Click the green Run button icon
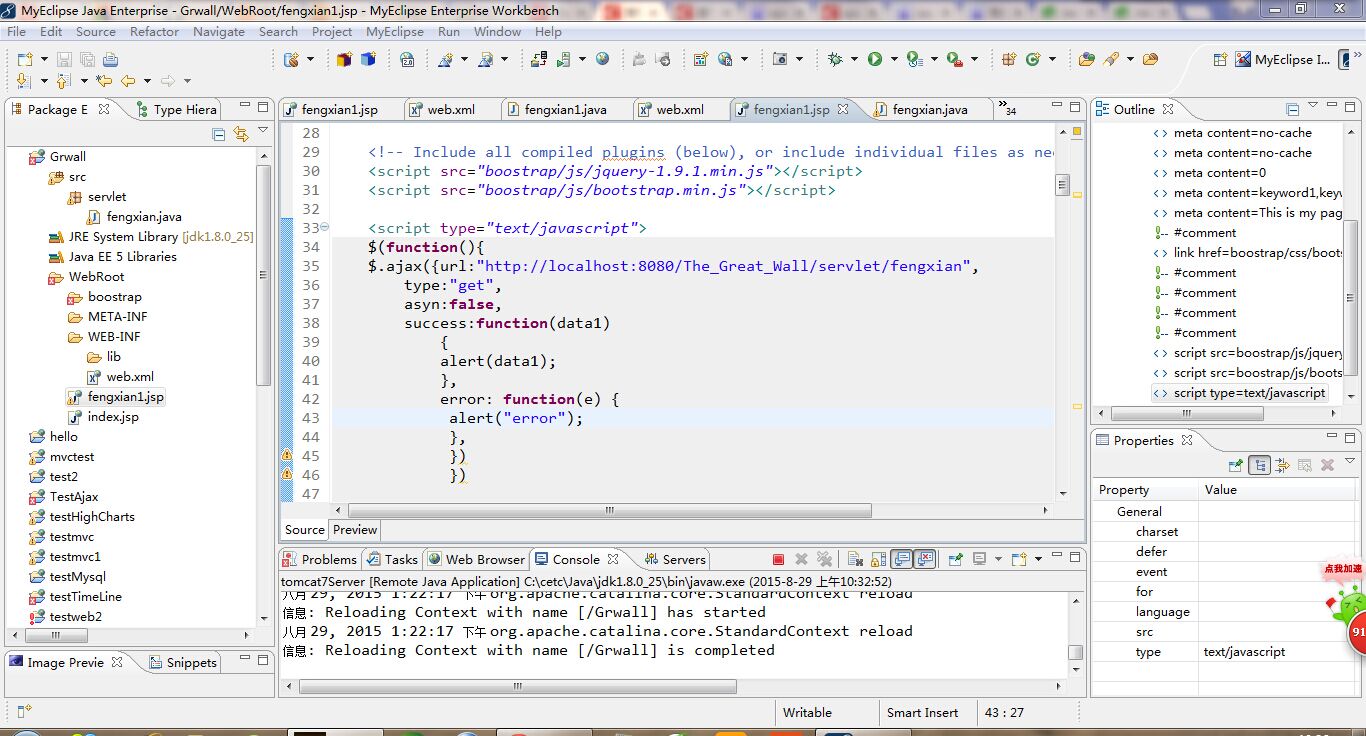Image resolution: width=1366 pixels, height=736 pixels. point(875,59)
